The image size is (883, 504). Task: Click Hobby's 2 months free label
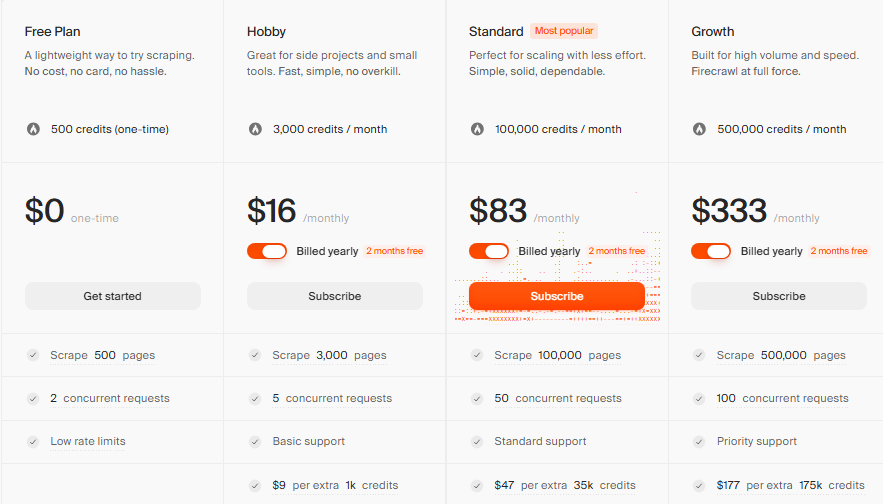point(394,251)
